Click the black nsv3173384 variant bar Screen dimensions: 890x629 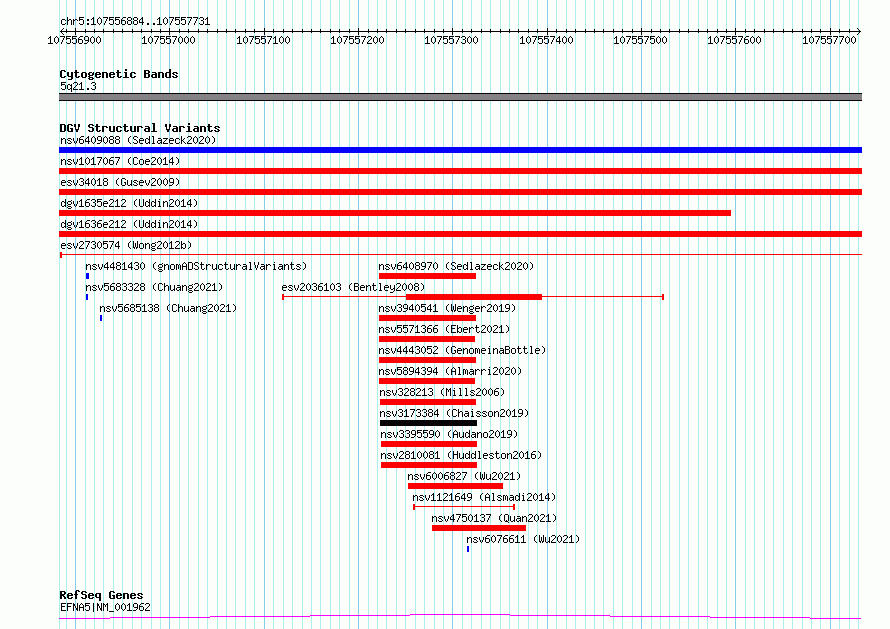(x=429, y=423)
